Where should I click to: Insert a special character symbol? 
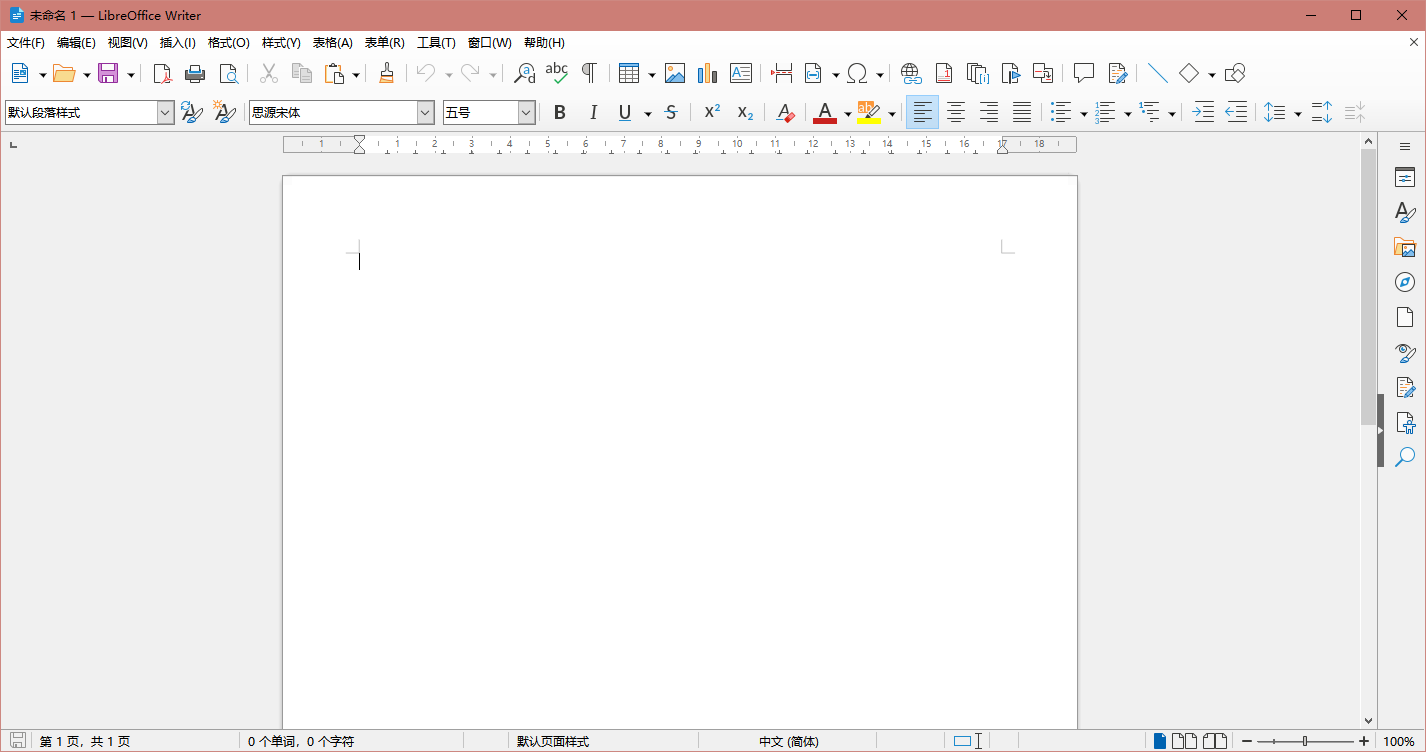tap(858, 73)
